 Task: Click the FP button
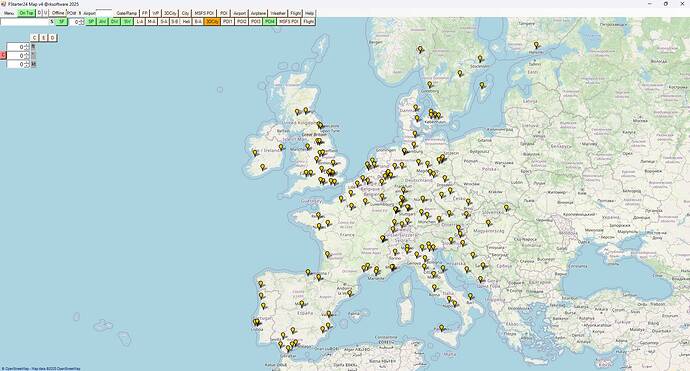point(144,13)
